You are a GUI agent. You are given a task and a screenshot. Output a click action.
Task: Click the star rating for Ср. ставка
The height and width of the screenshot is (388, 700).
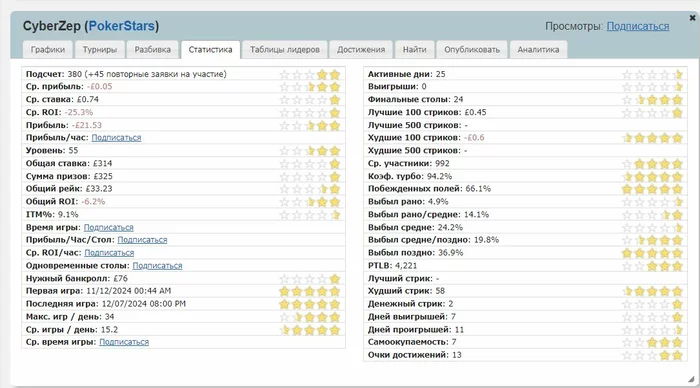tap(310, 100)
